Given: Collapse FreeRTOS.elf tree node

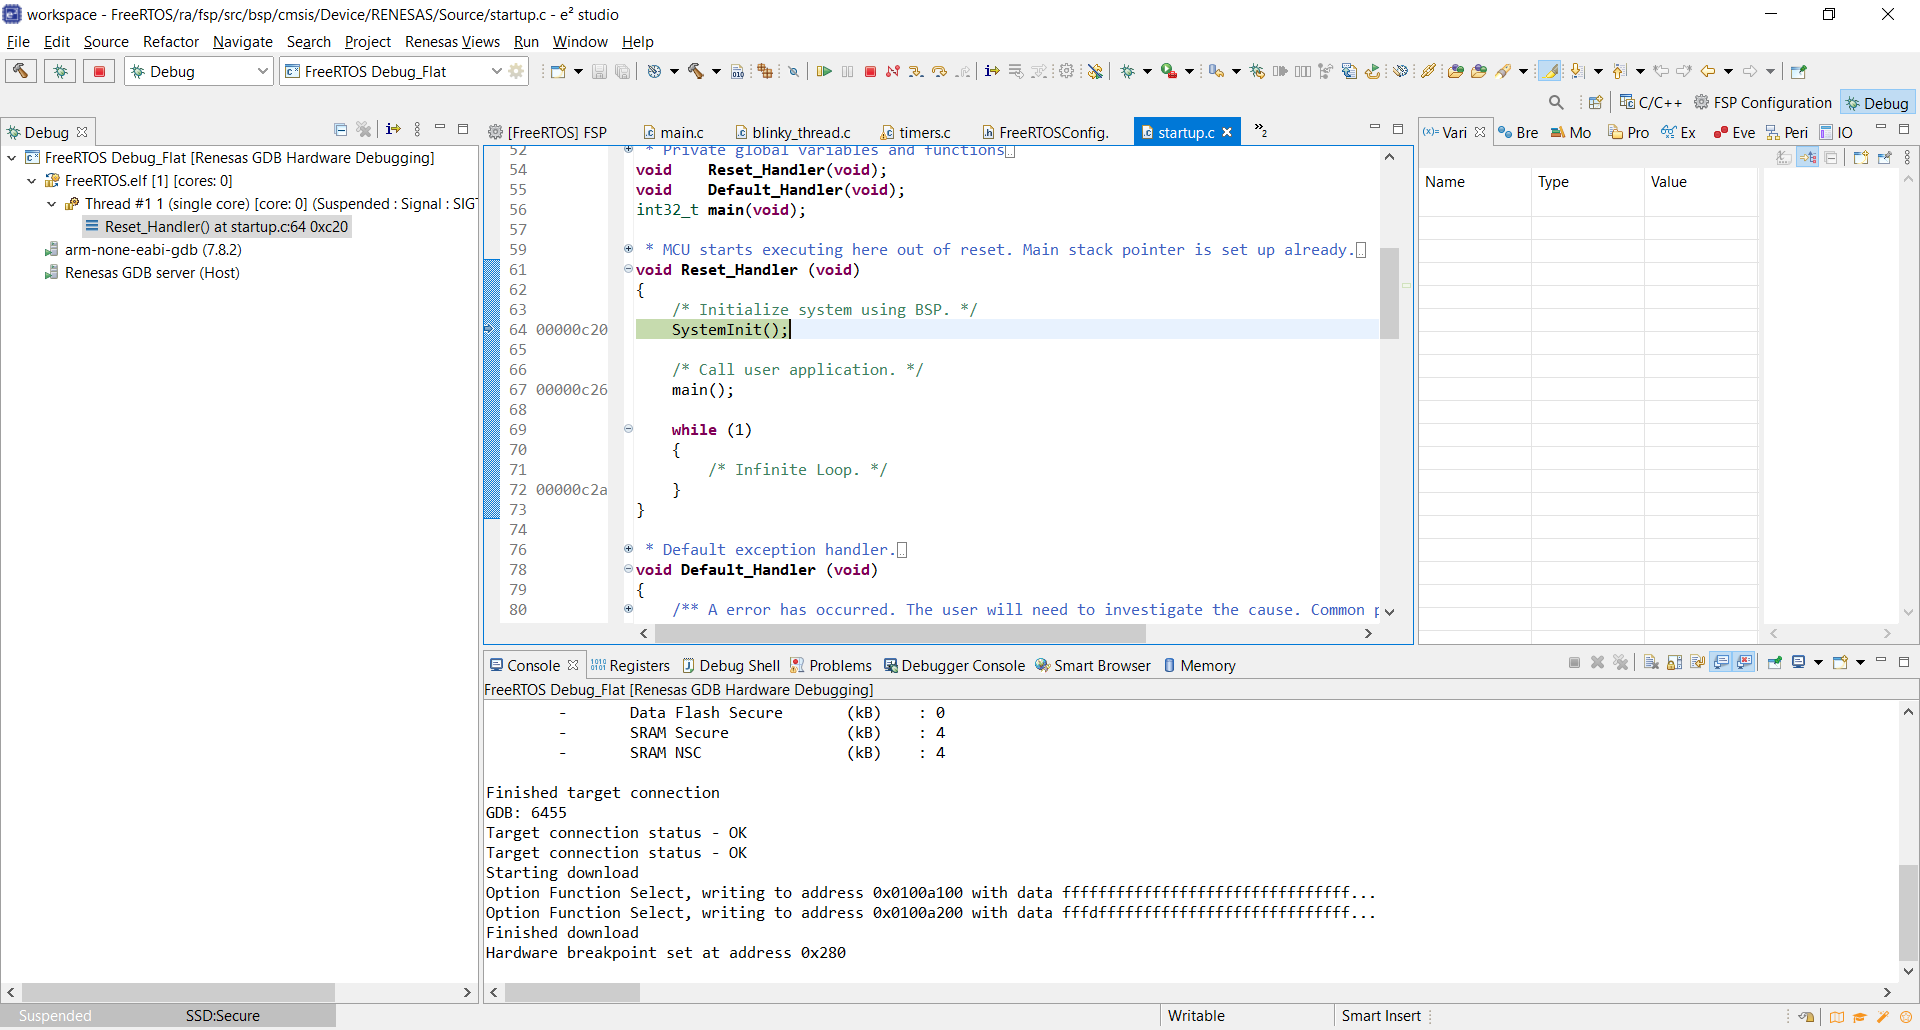Looking at the screenshot, I should [x=32, y=180].
